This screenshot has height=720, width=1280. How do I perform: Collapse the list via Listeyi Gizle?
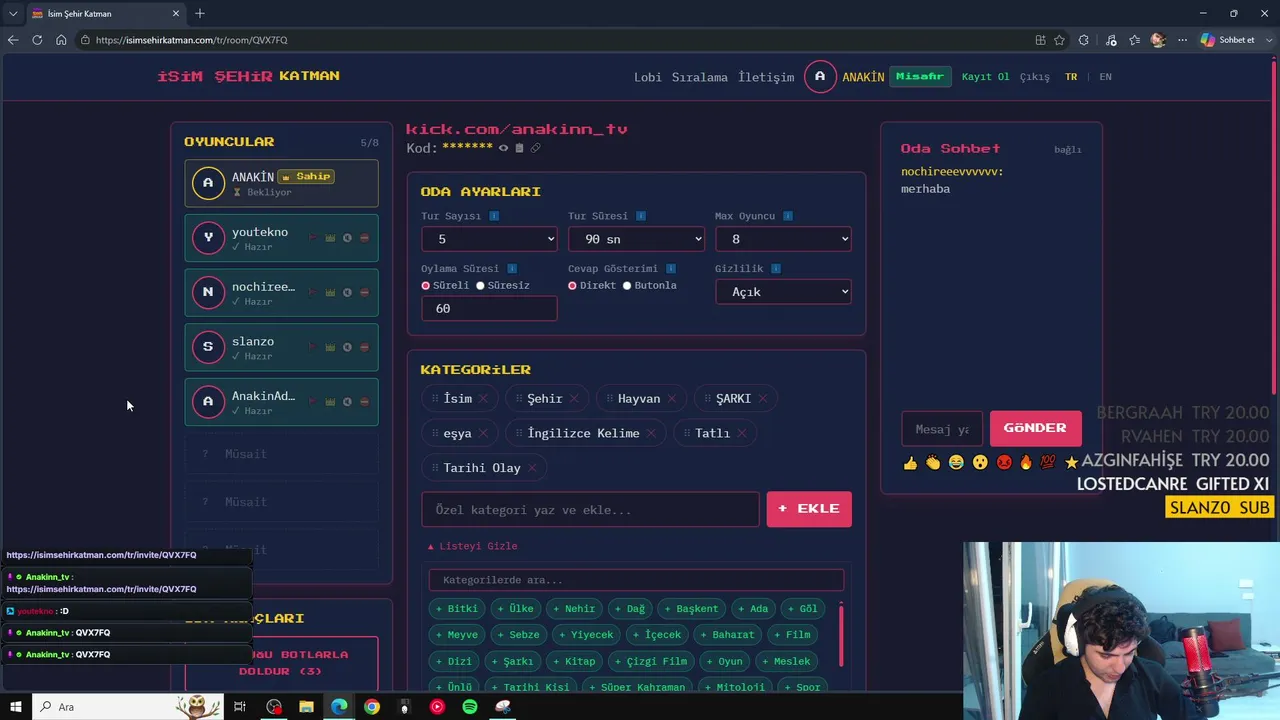pos(473,546)
